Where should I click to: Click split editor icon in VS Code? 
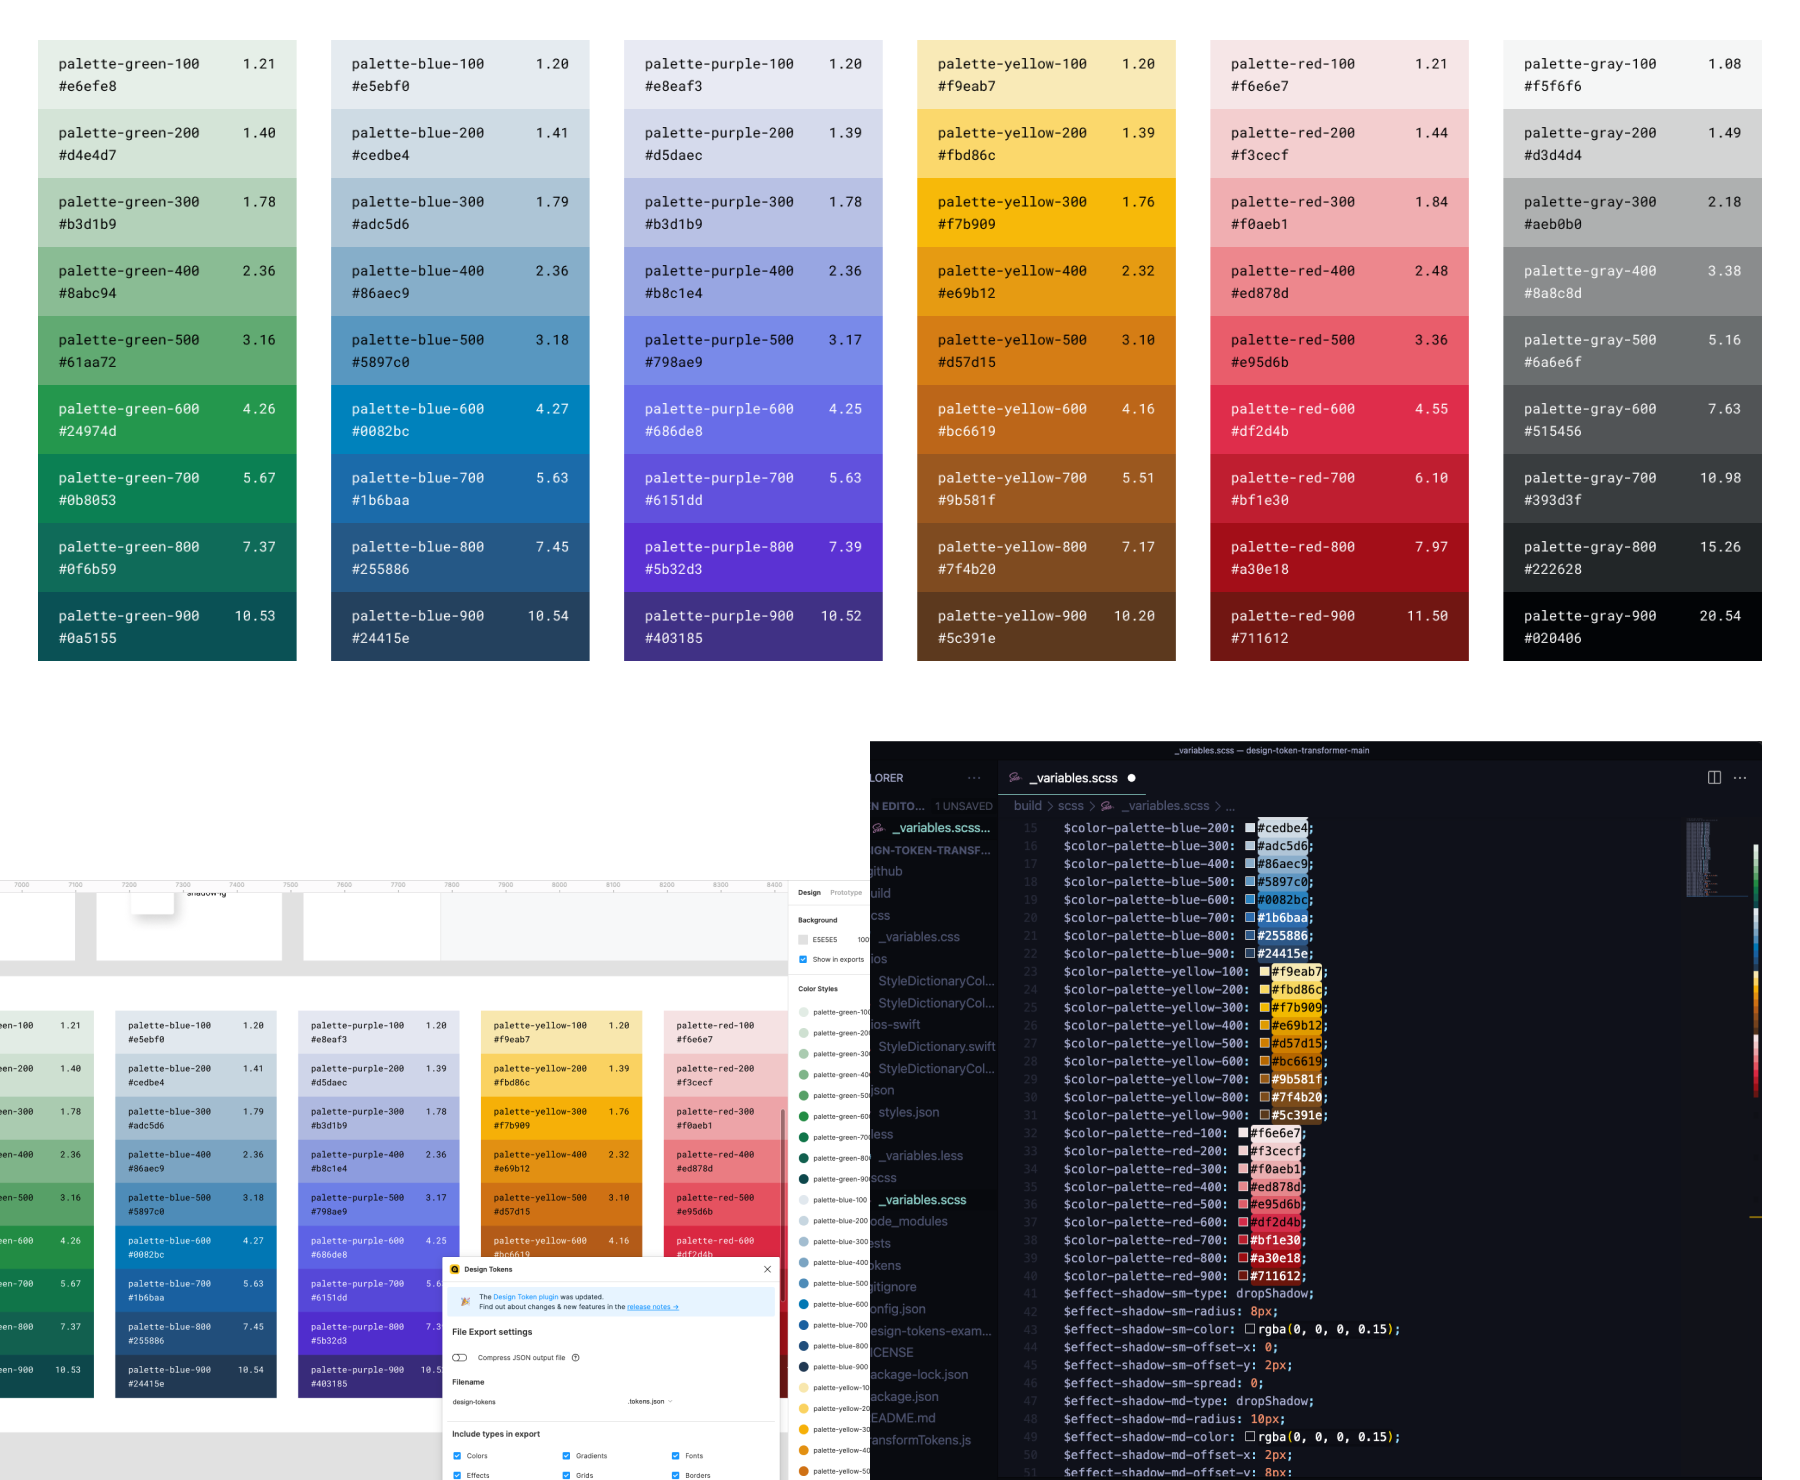point(1714,777)
